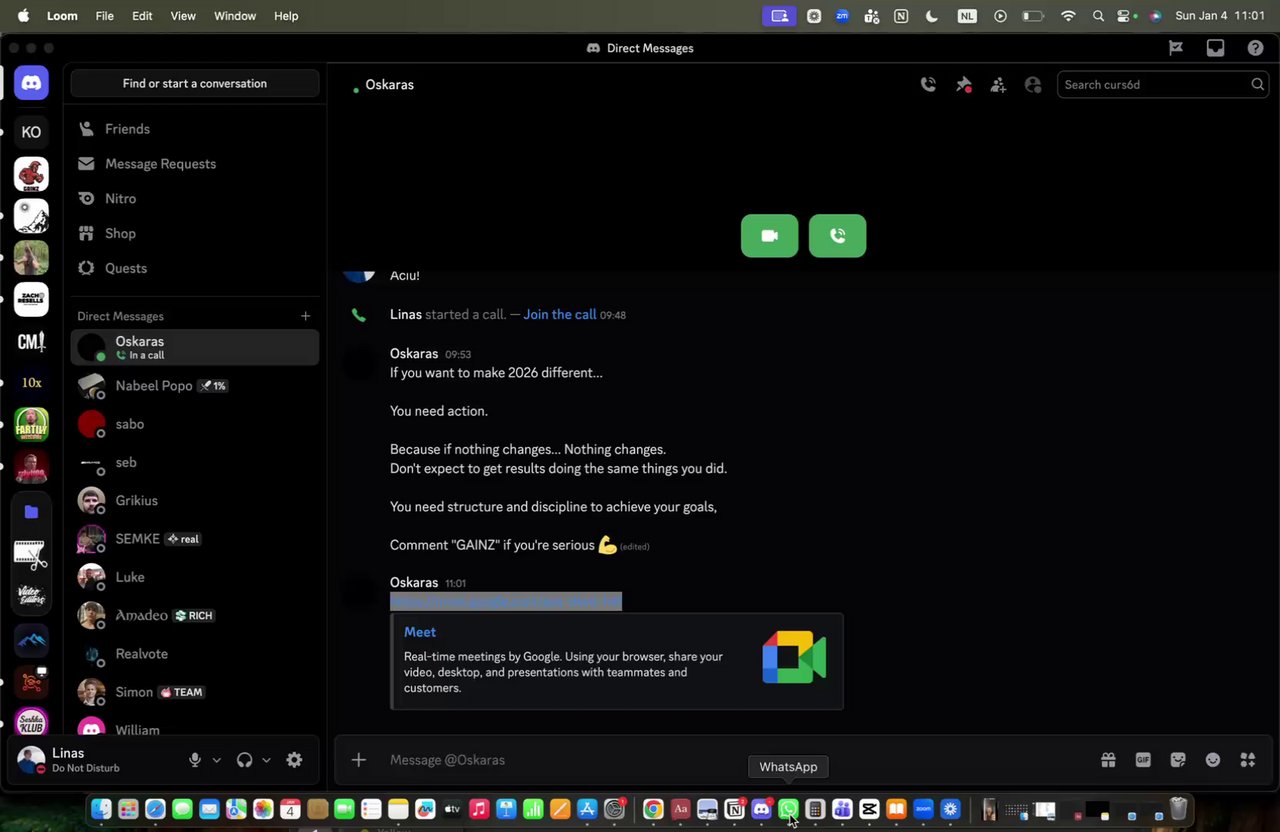Screen dimensions: 1280x832
Task: Open the flag icon in title bar
Action: tap(1176, 48)
